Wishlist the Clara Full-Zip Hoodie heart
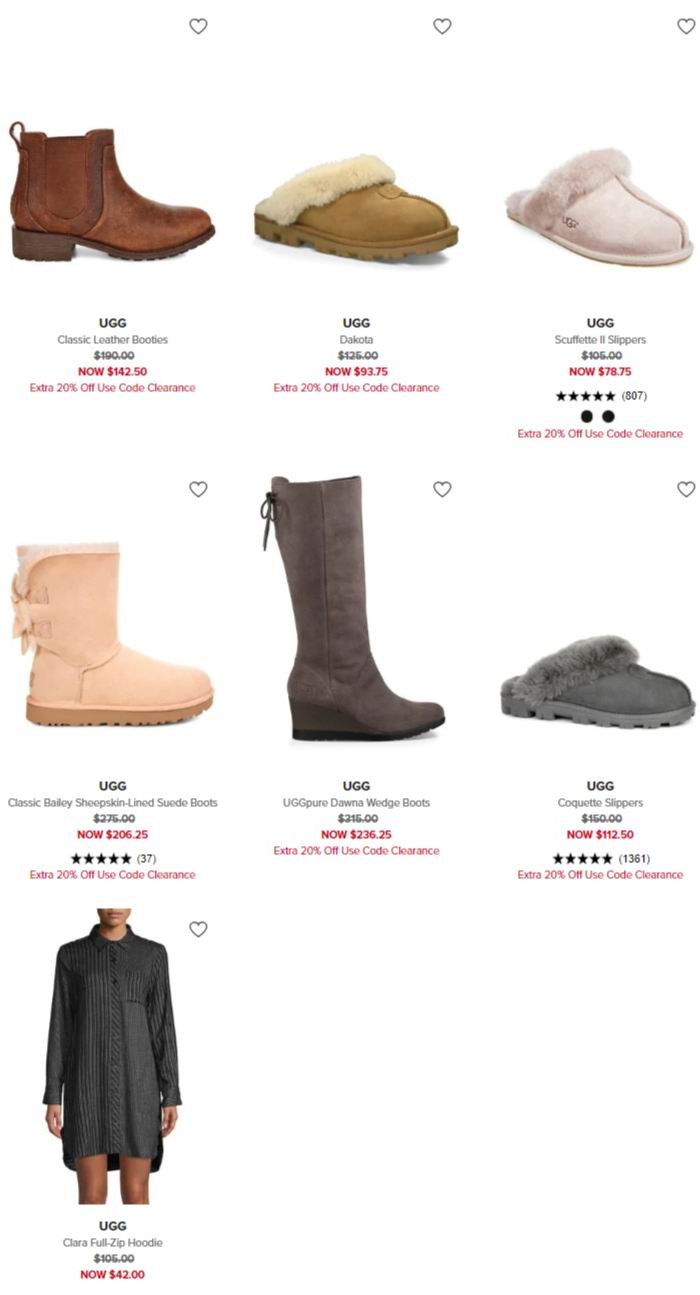 tap(198, 929)
